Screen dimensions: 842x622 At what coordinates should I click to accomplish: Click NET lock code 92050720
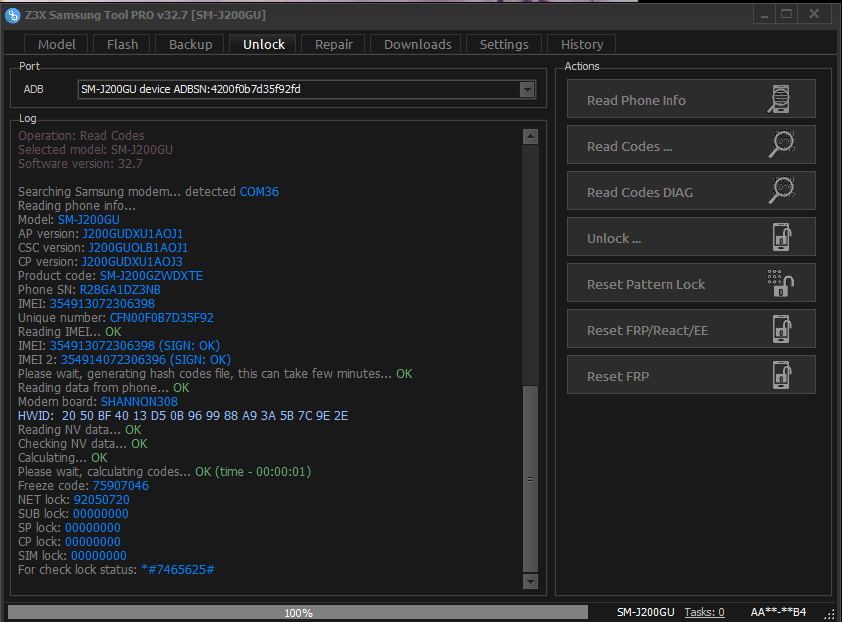[x=101, y=500]
